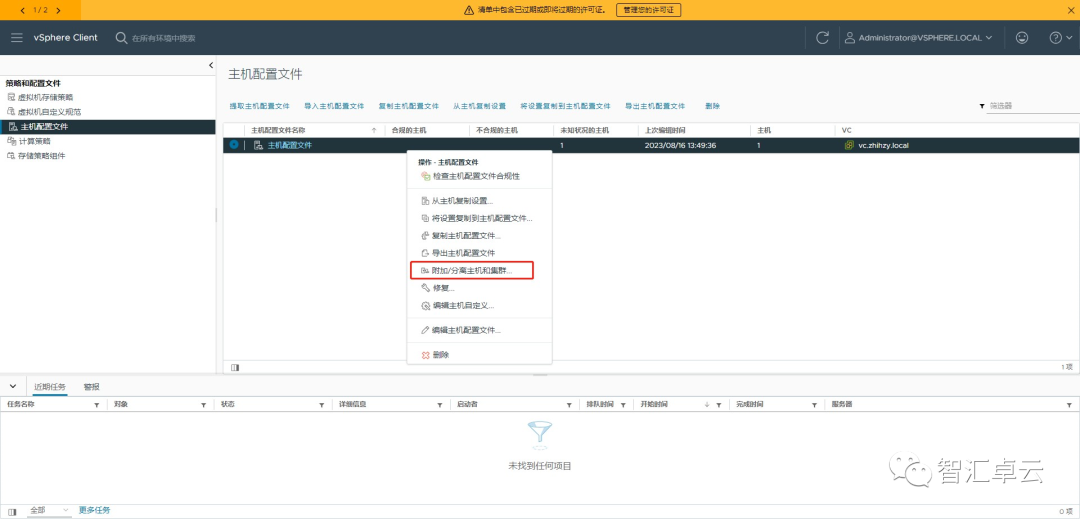Switch to the 近期任务 tab

50,387
